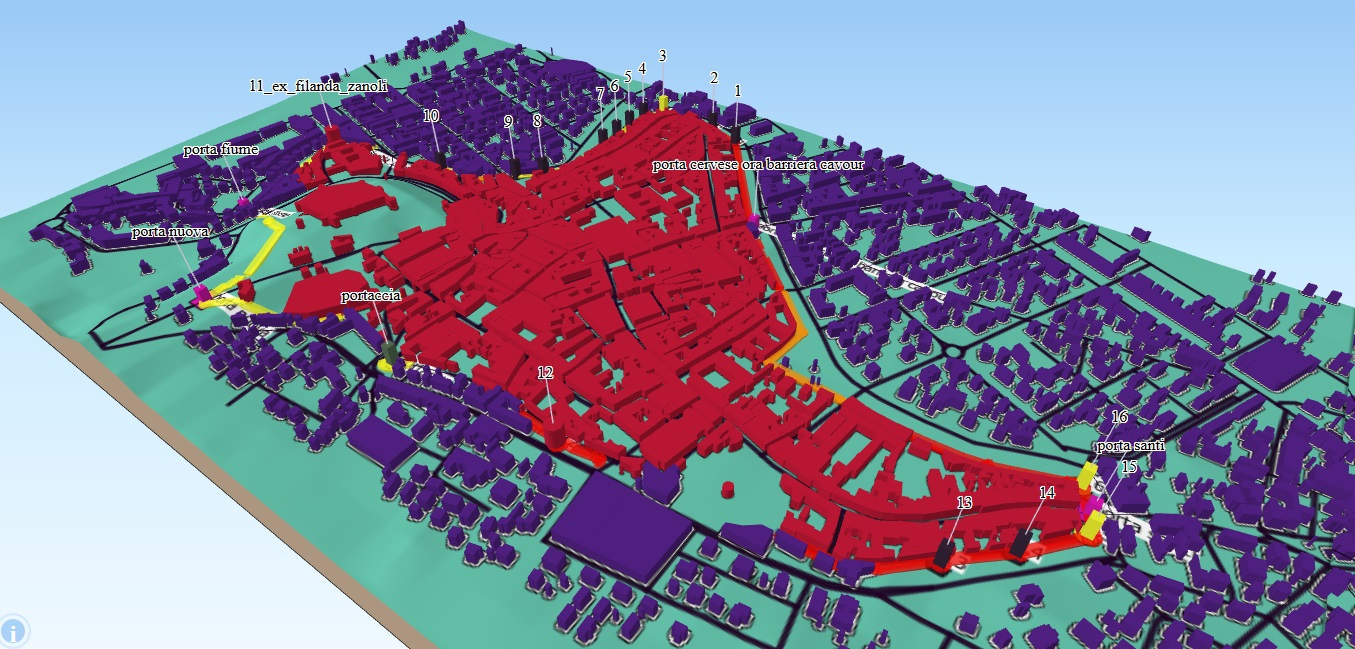1355x649 pixels.
Task: Click the "porta fiume" gate label
Action: [x=221, y=150]
